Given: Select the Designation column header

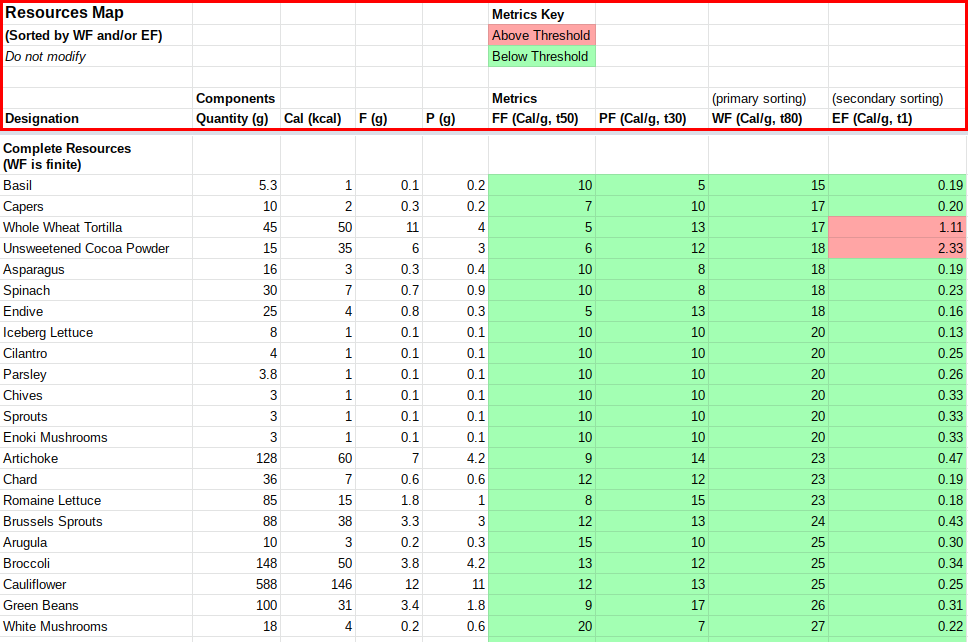Looking at the screenshot, I should point(42,119).
